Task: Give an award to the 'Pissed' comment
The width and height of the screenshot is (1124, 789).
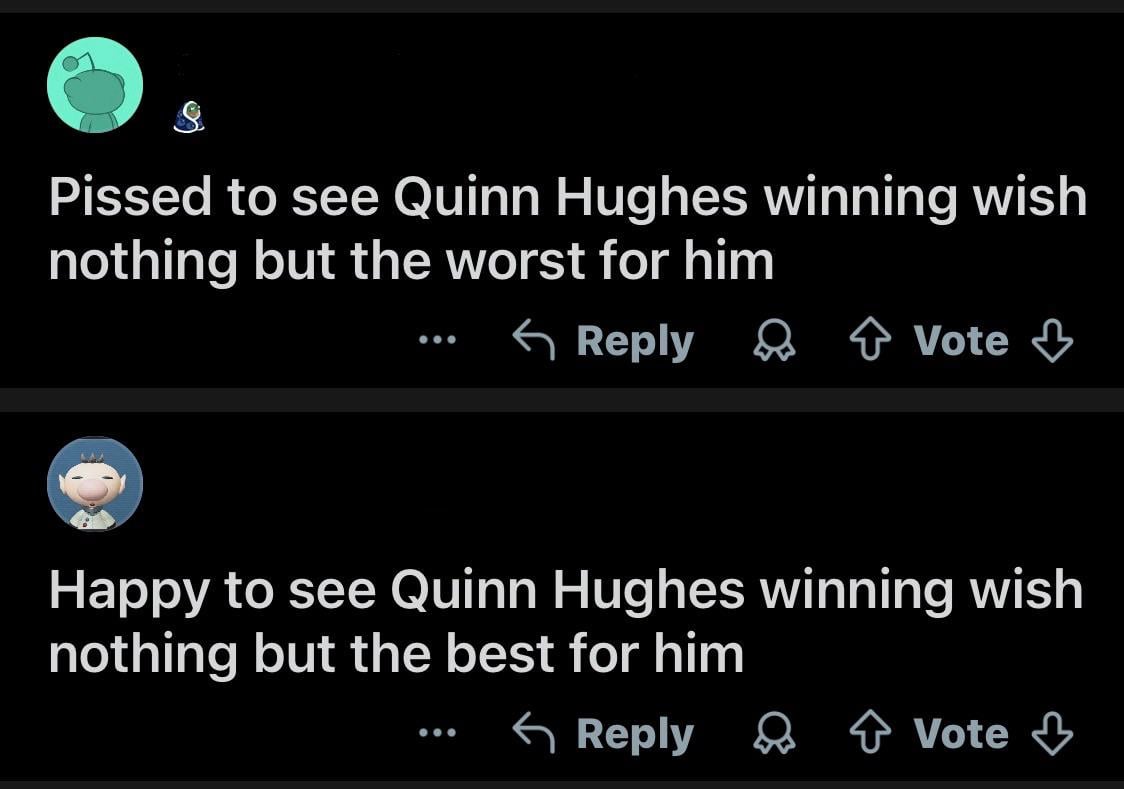Action: click(774, 343)
